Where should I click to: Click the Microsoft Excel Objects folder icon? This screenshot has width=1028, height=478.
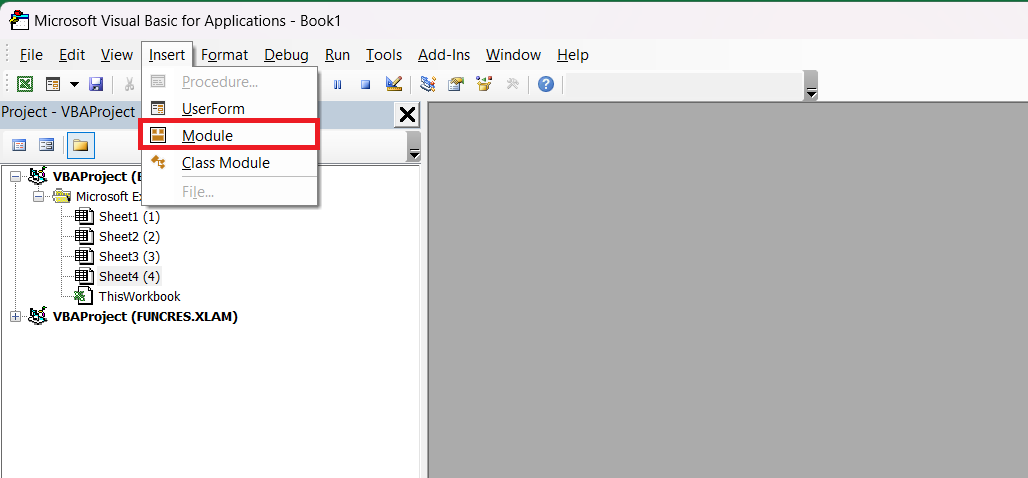coord(62,196)
